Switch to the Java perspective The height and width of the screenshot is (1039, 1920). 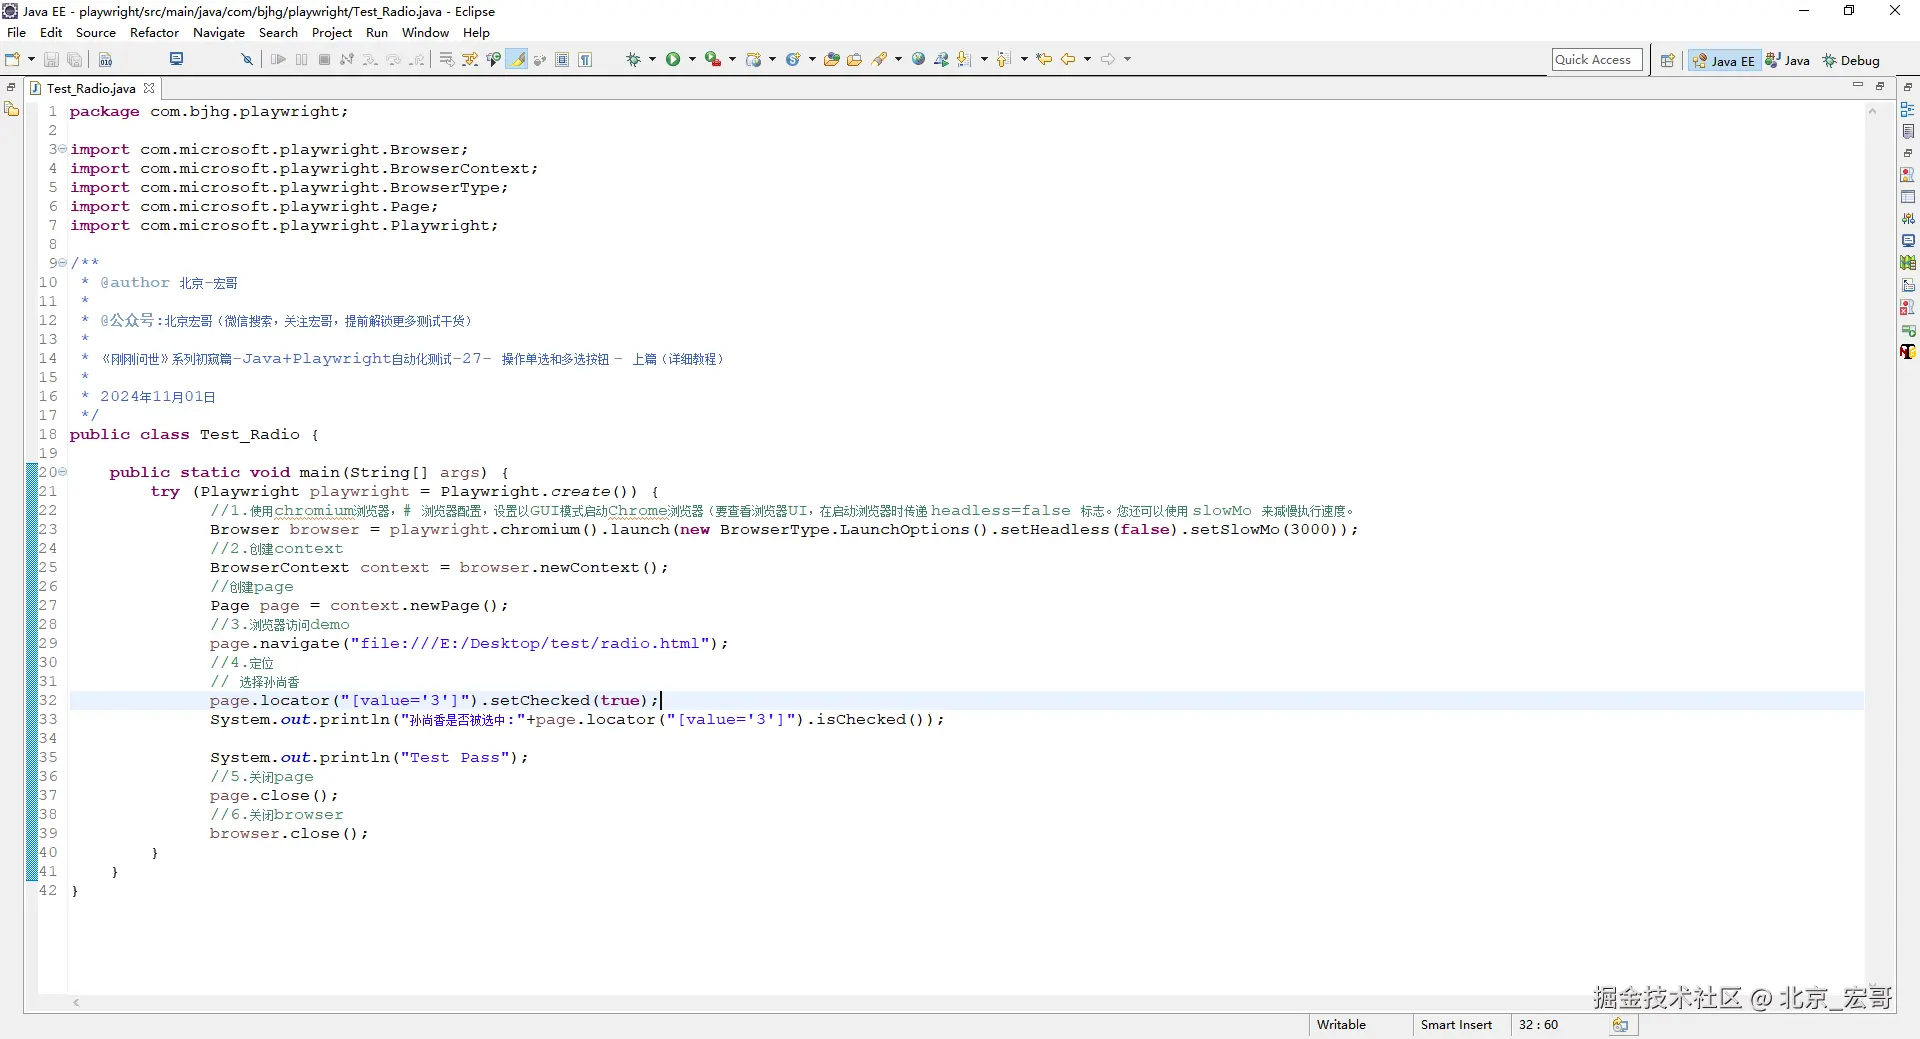[x=1788, y=61]
